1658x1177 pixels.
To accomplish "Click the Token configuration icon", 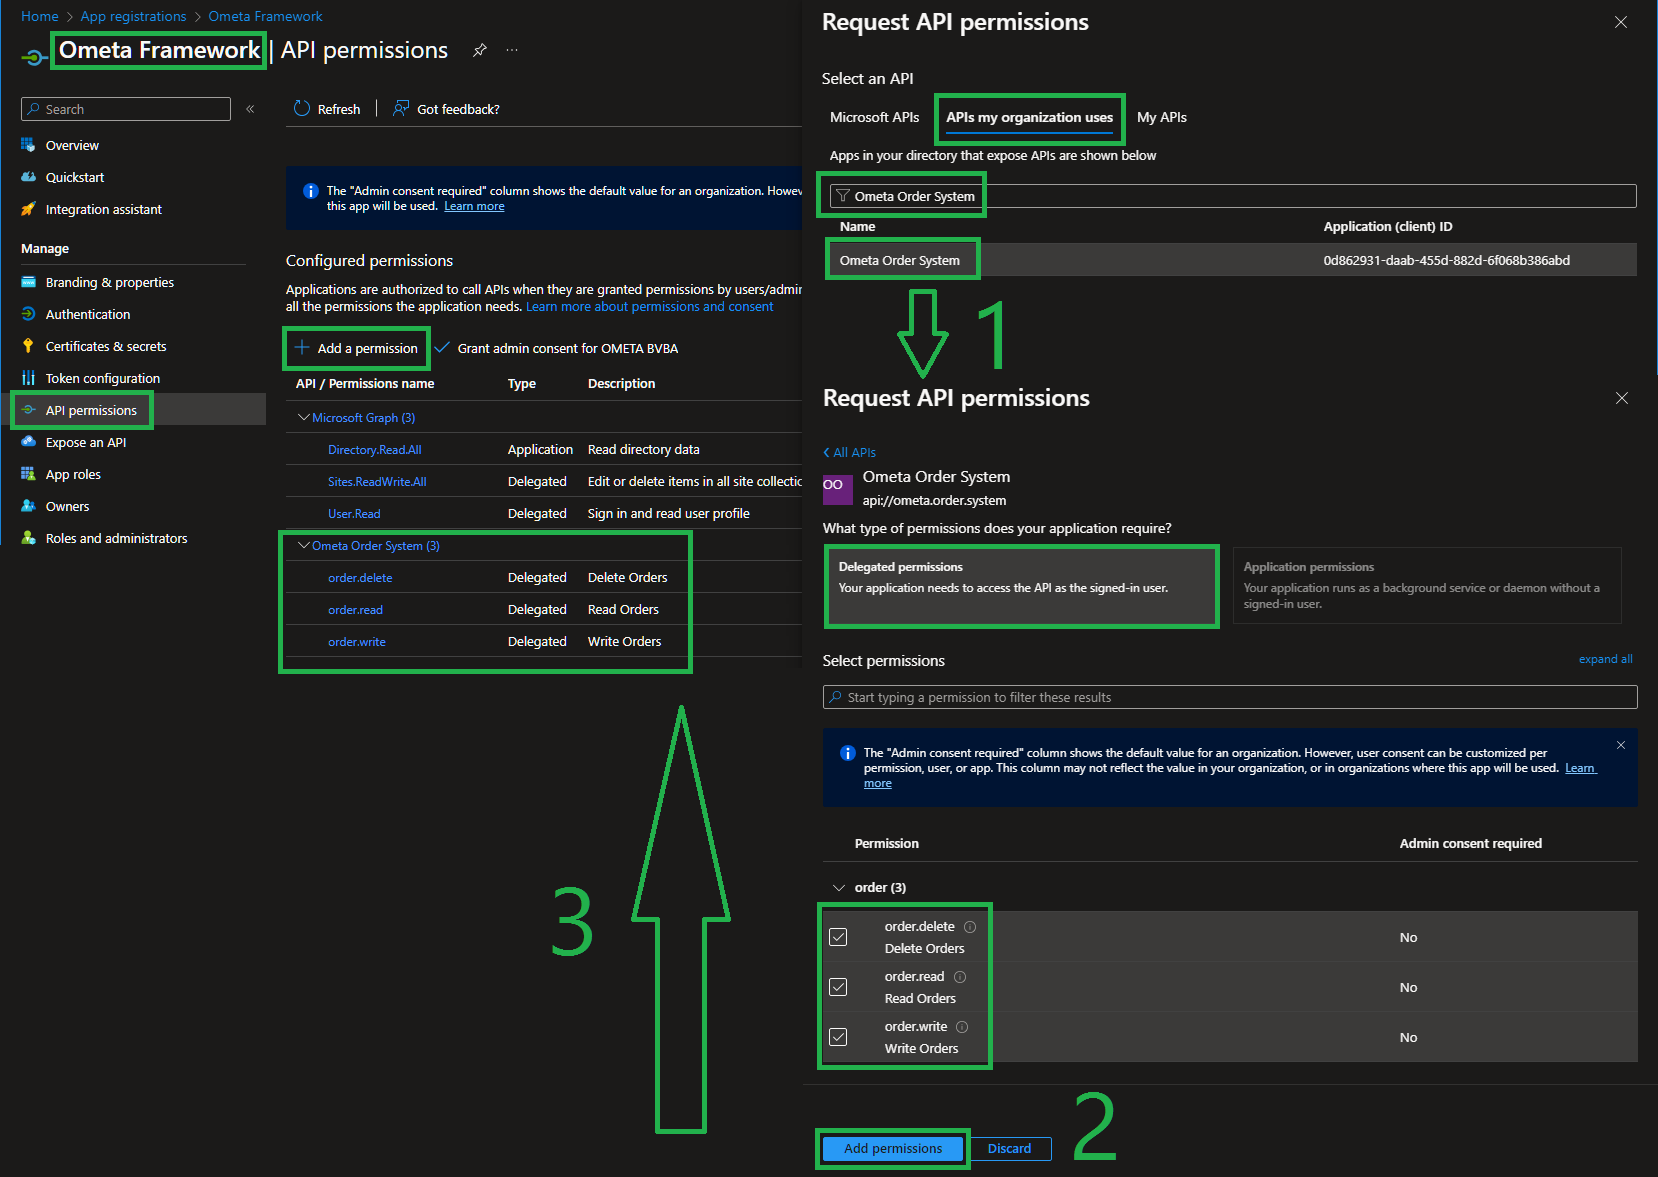I will coord(28,378).
